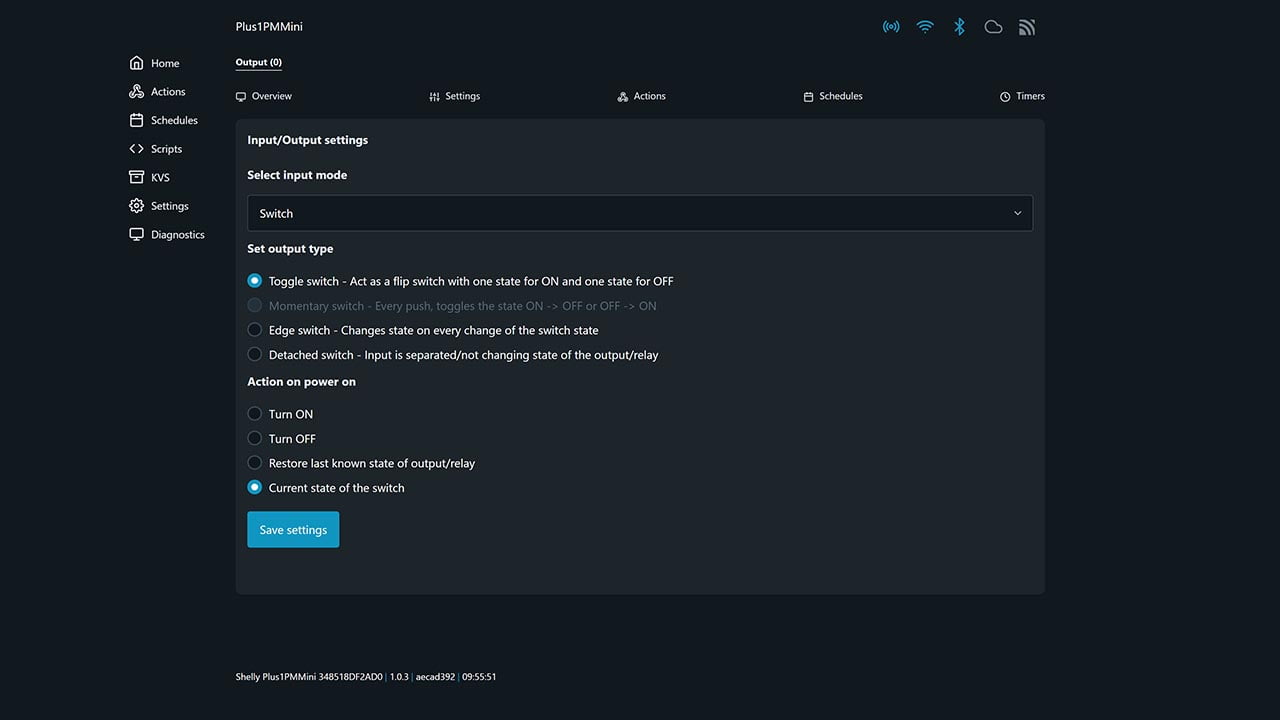
Task: Click the Home house icon in sidebar
Action: tap(137, 63)
